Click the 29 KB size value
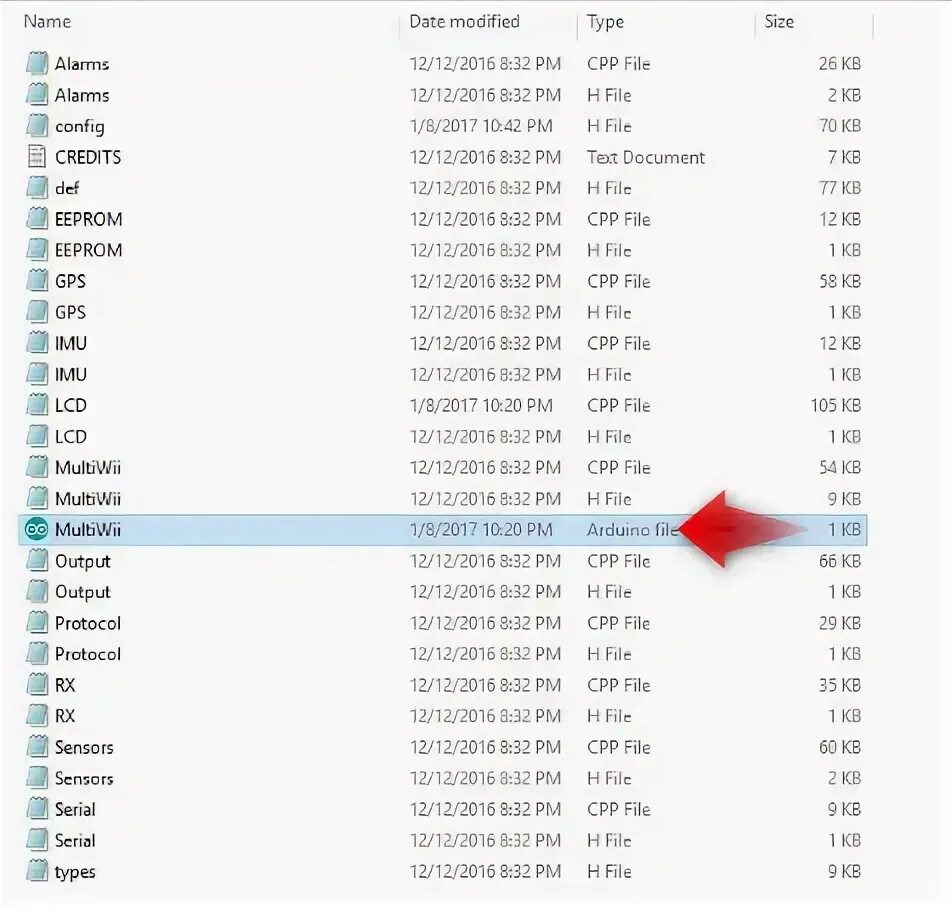Image resolution: width=952 pixels, height=908 pixels. click(840, 623)
